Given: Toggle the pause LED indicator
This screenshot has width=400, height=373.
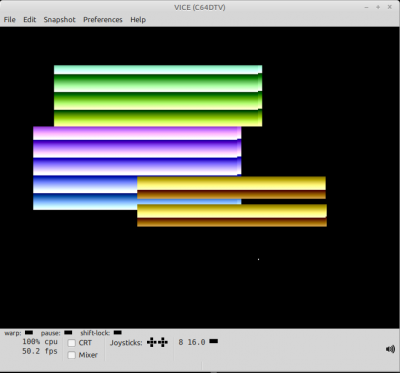Looking at the screenshot, I should pyautogui.click(x=68, y=332).
